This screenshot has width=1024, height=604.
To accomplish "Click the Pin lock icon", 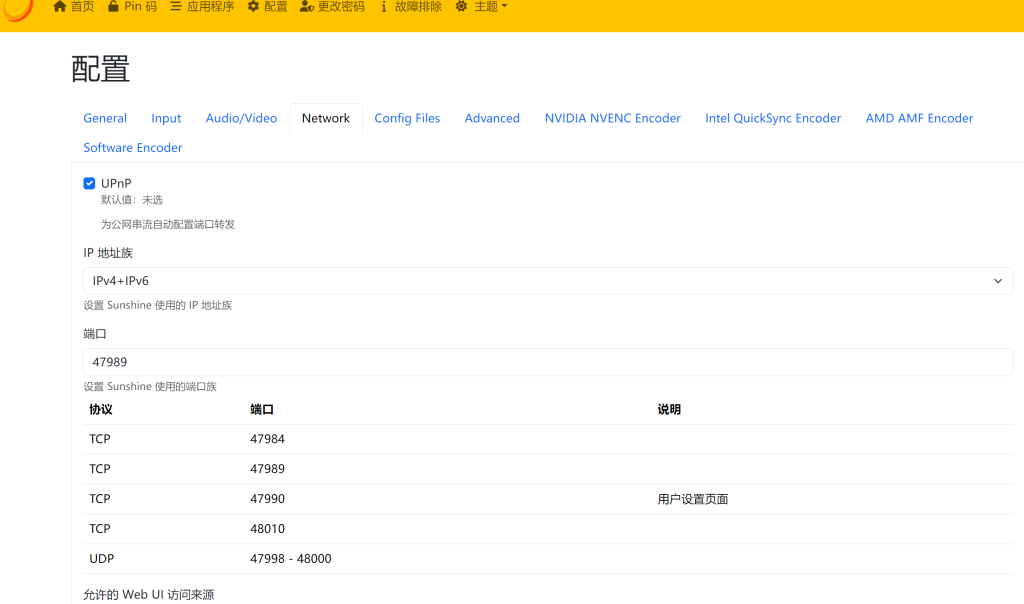I will 113,7.
